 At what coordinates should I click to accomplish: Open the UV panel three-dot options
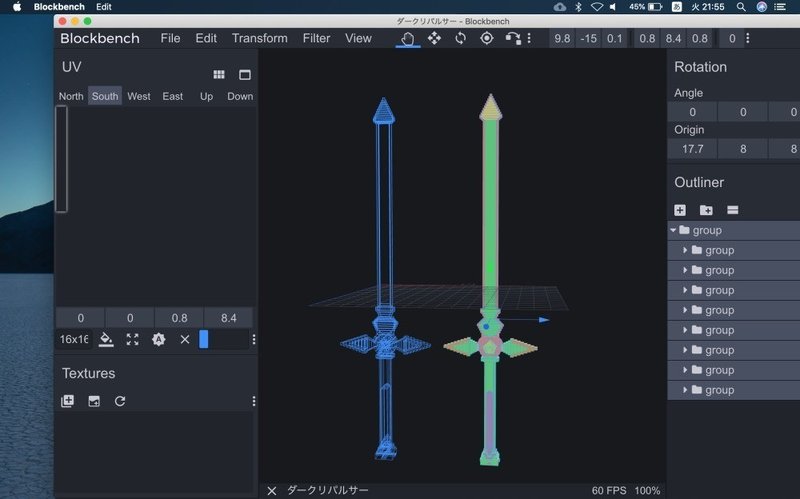(x=254, y=339)
